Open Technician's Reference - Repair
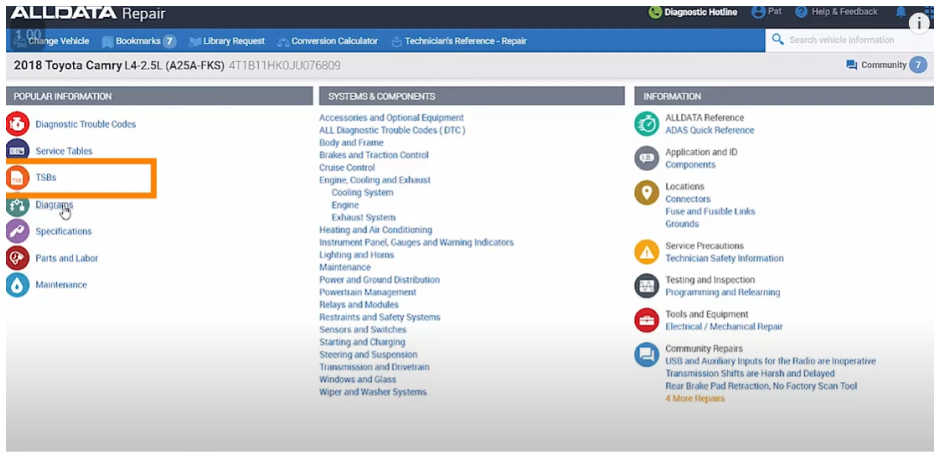Image resolution: width=940 pixels, height=458 pixels. pyautogui.click(x=459, y=41)
